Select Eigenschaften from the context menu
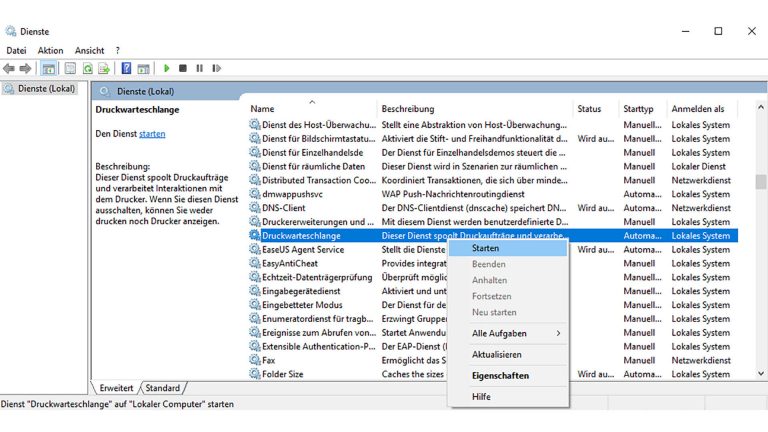This screenshot has width=768, height=432. (x=501, y=376)
